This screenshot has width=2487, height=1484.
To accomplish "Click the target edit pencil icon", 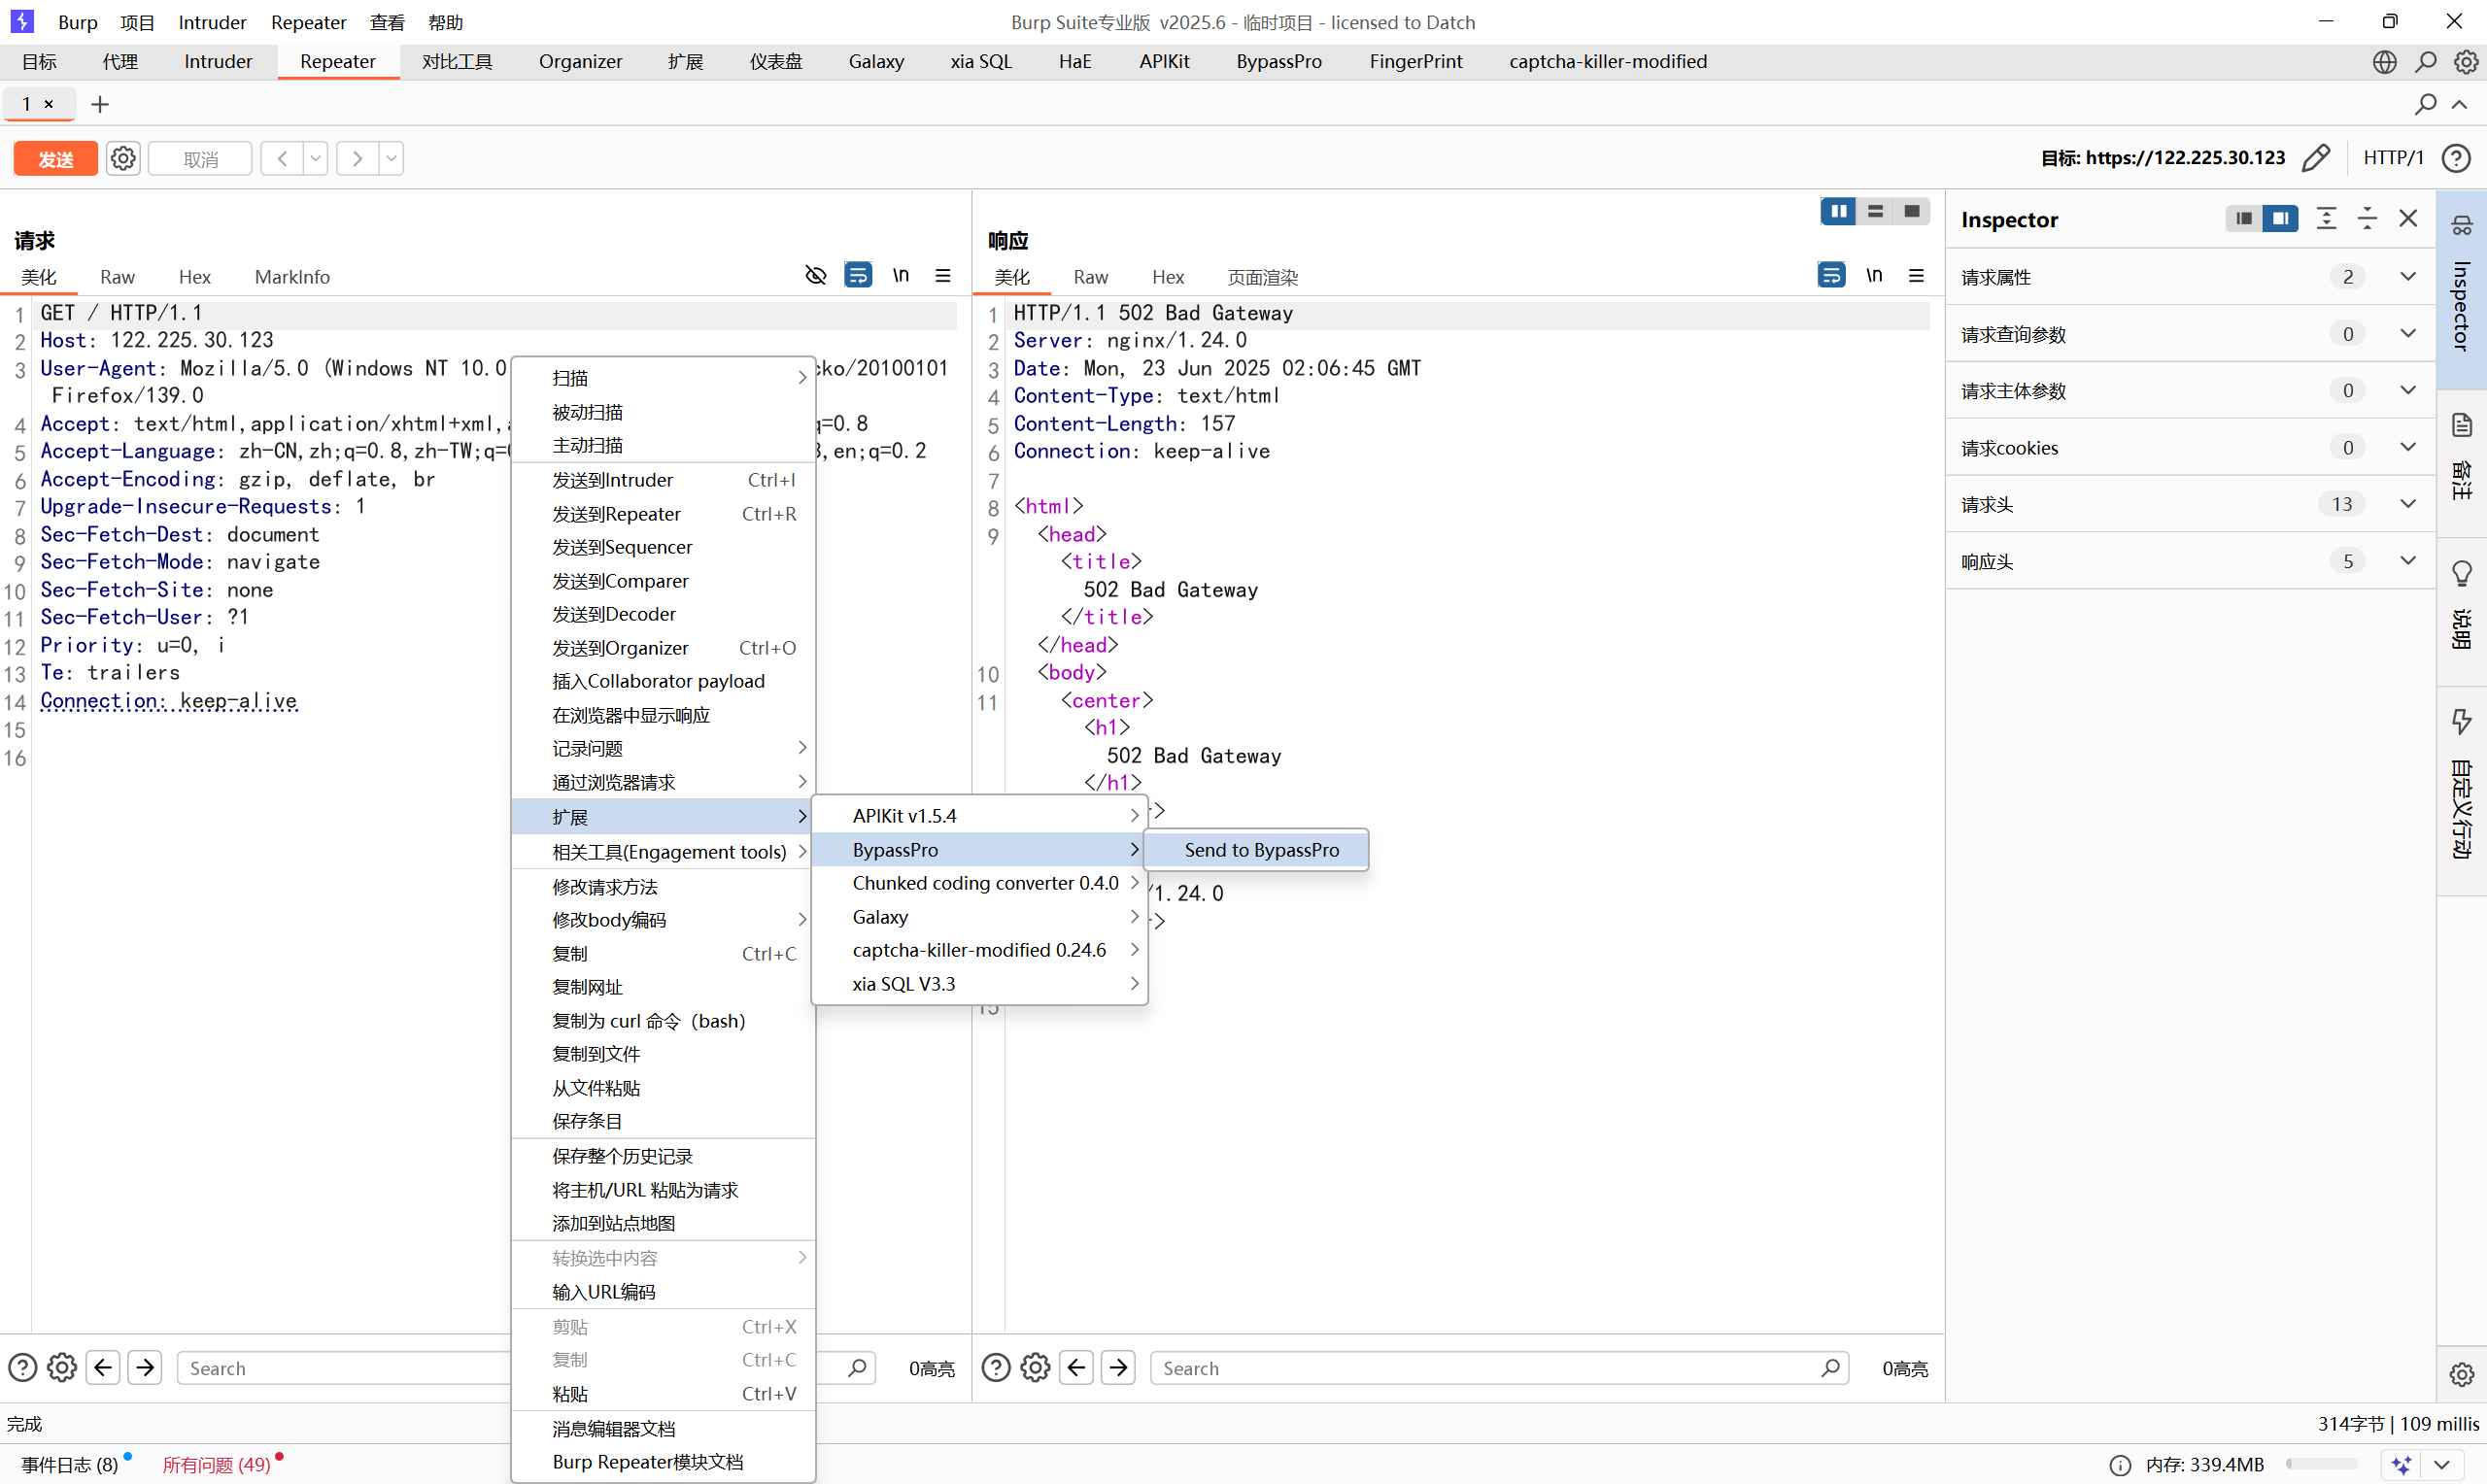I will point(2316,158).
